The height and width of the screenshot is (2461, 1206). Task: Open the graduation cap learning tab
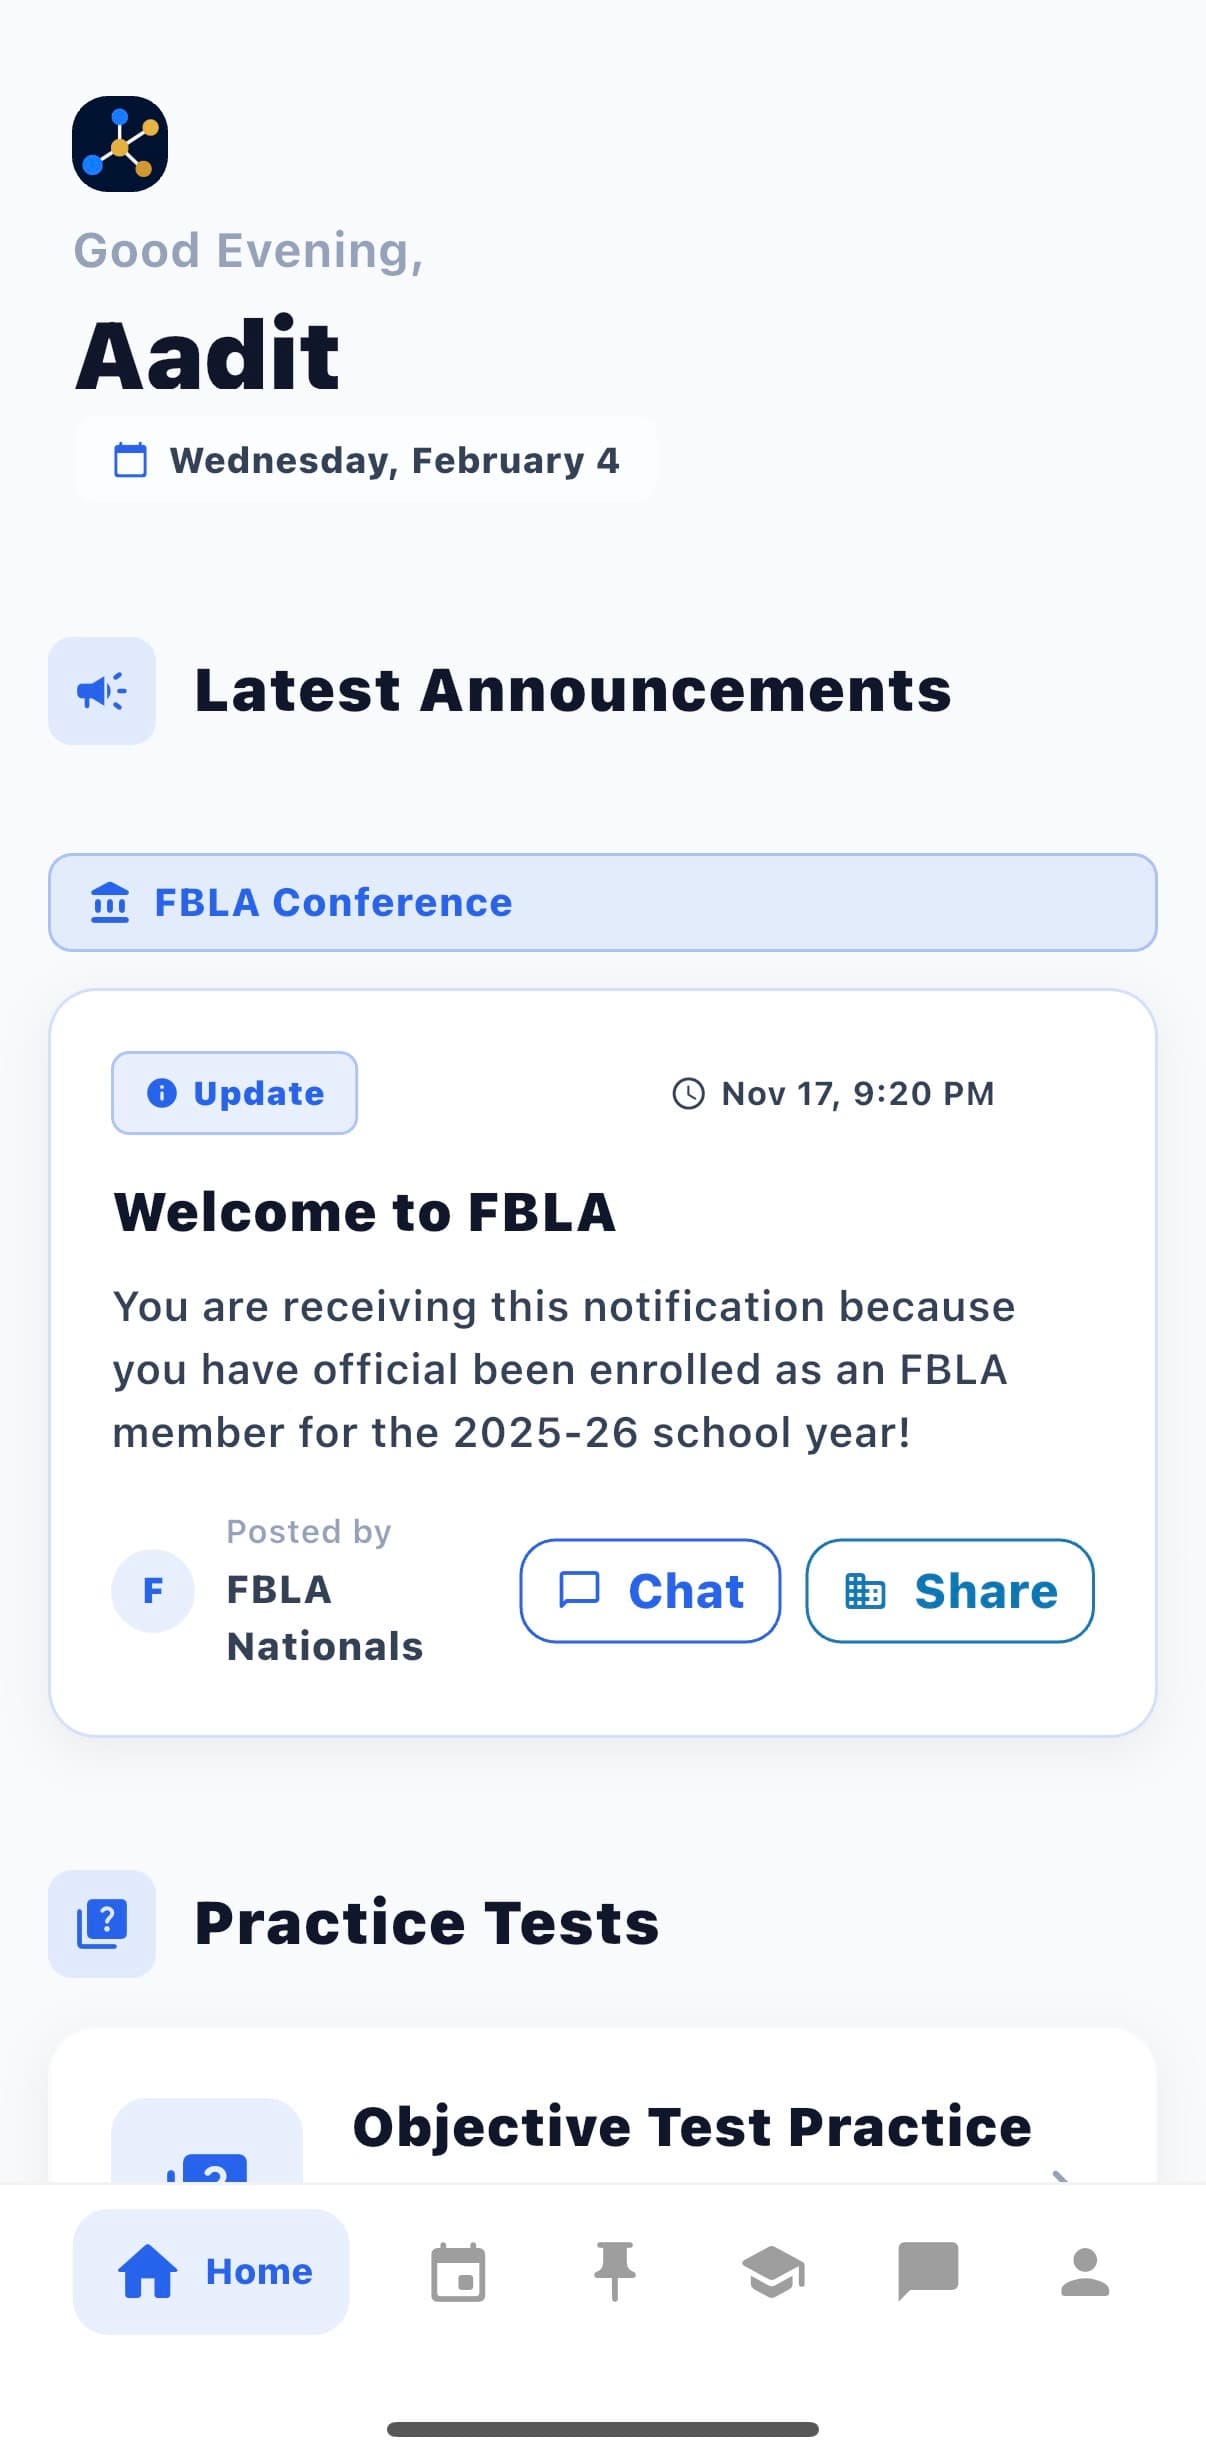click(x=773, y=2272)
